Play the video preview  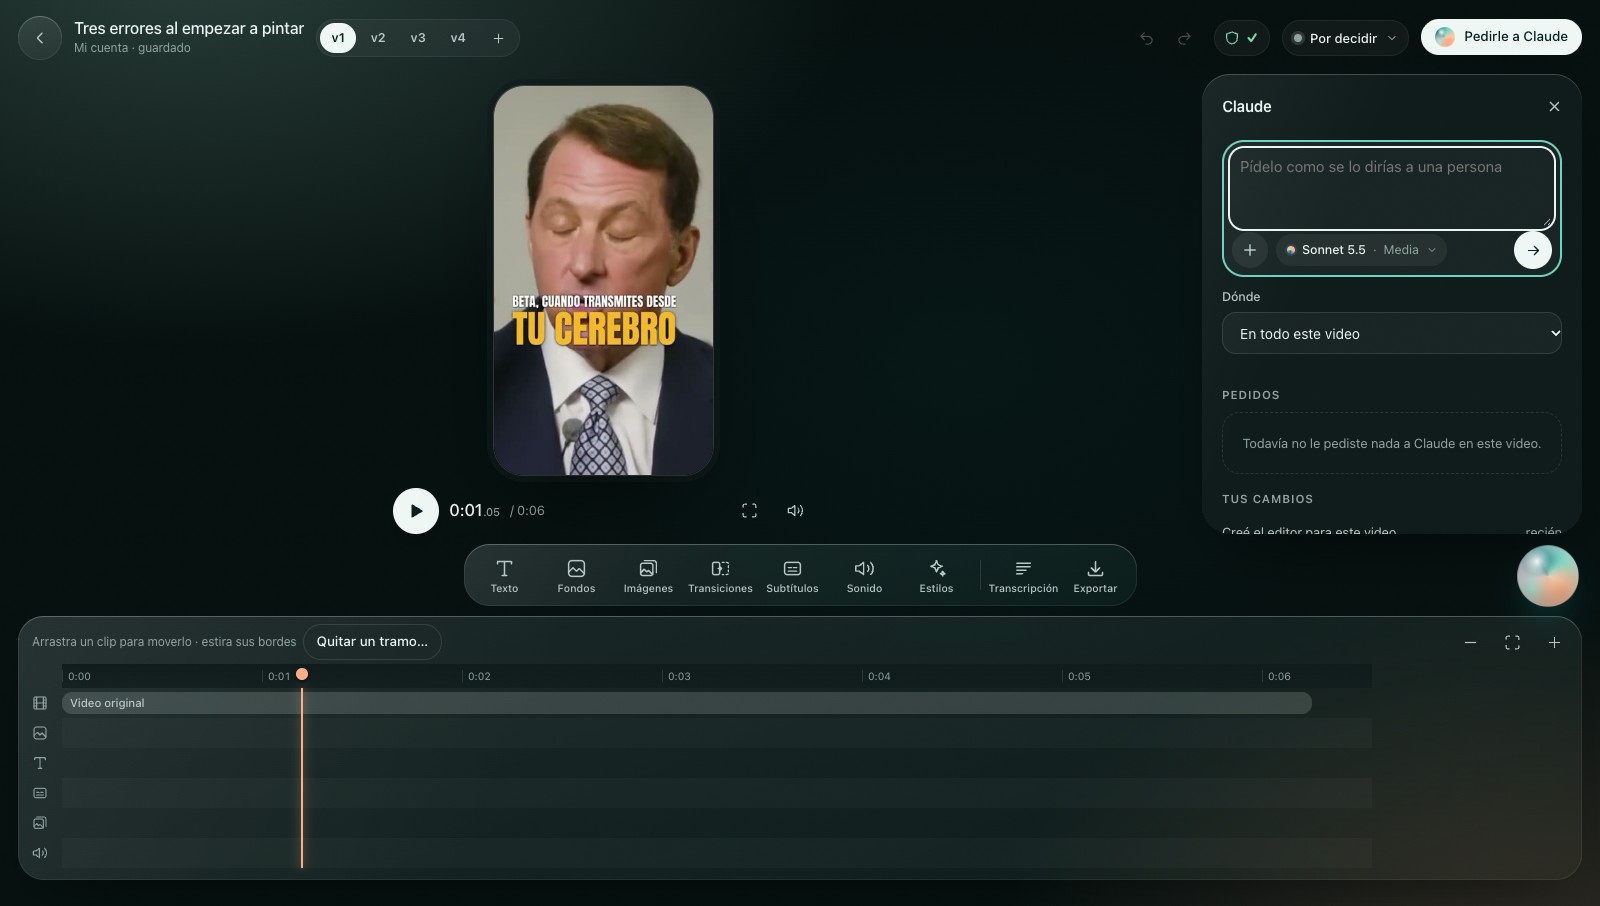point(416,511)
